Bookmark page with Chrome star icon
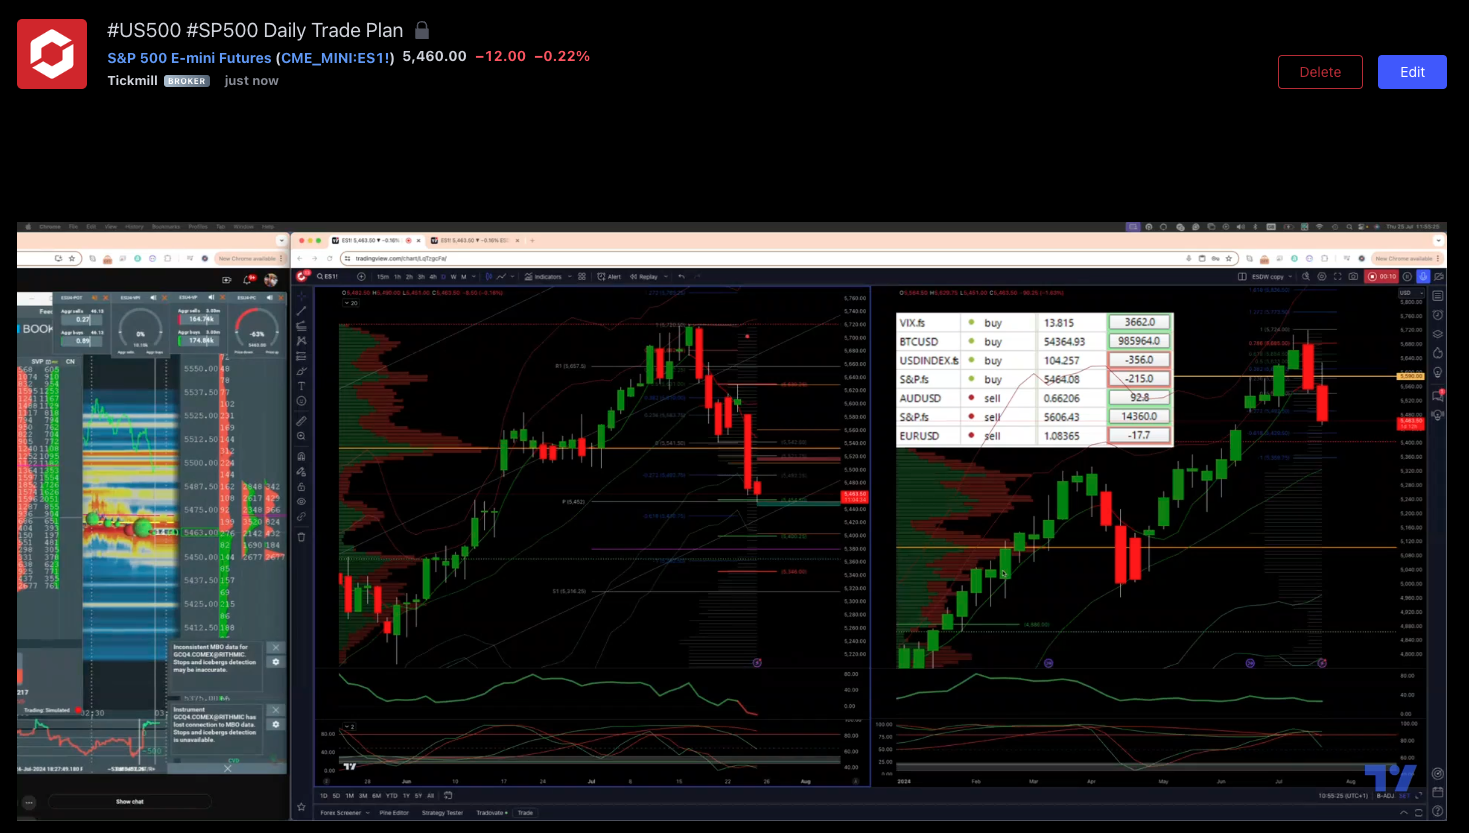The width and height of the screenshot is (1469, 833). pos(1229,258)
